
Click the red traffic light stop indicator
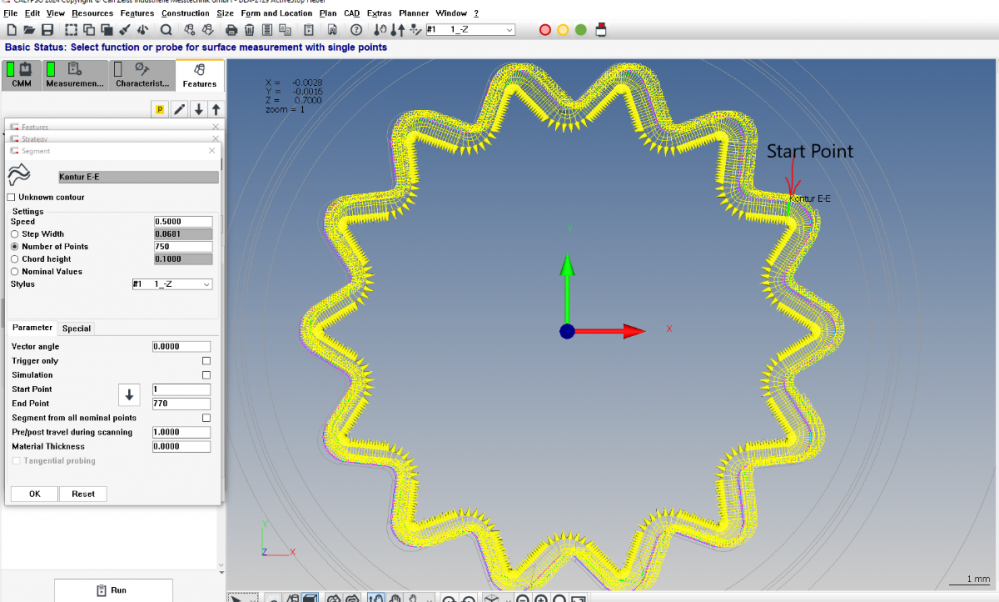(x=545, y=30)
